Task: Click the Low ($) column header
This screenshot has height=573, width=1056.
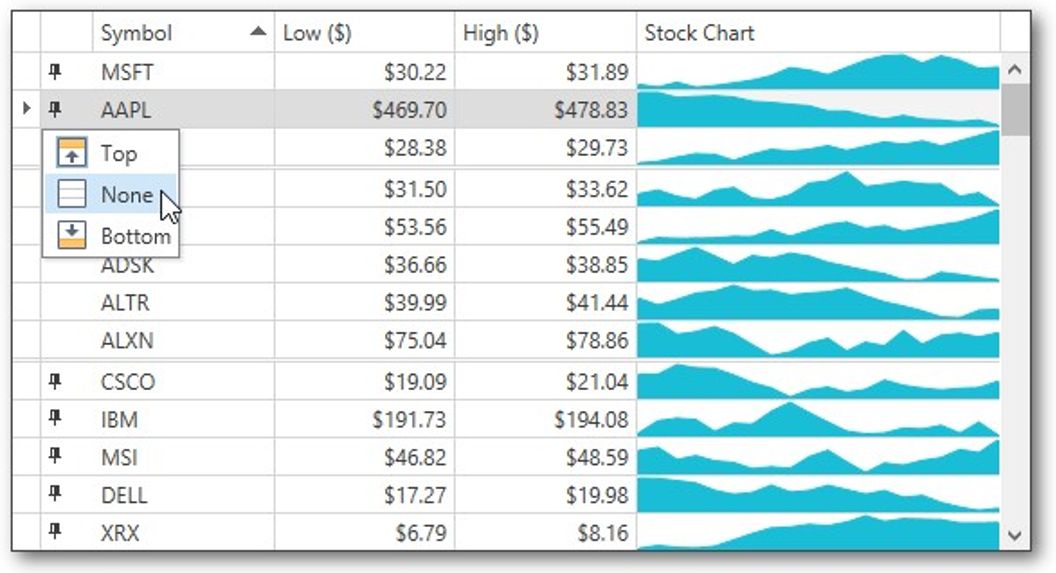Action: [x=317, y=33]
